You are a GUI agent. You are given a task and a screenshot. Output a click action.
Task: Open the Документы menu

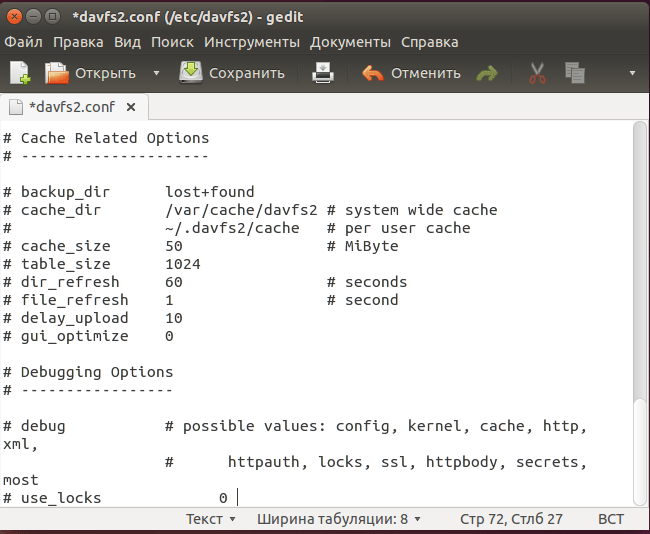[350, 42]
